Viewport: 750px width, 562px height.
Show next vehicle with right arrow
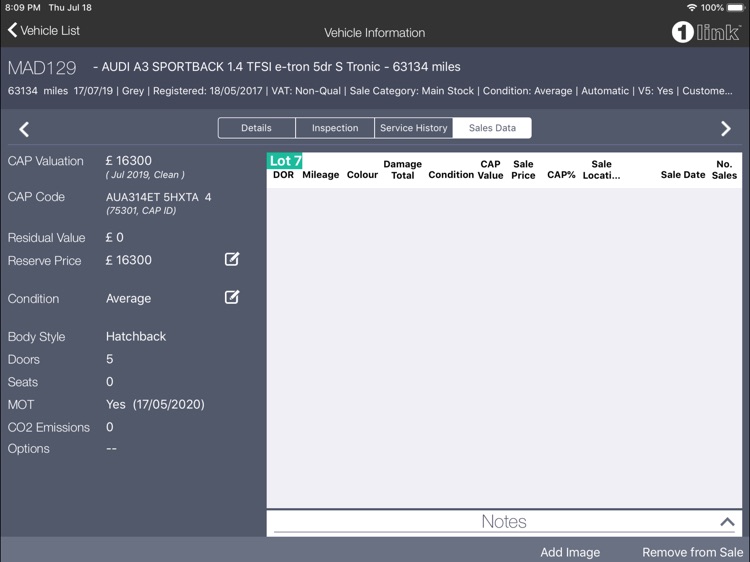[726, 128]
